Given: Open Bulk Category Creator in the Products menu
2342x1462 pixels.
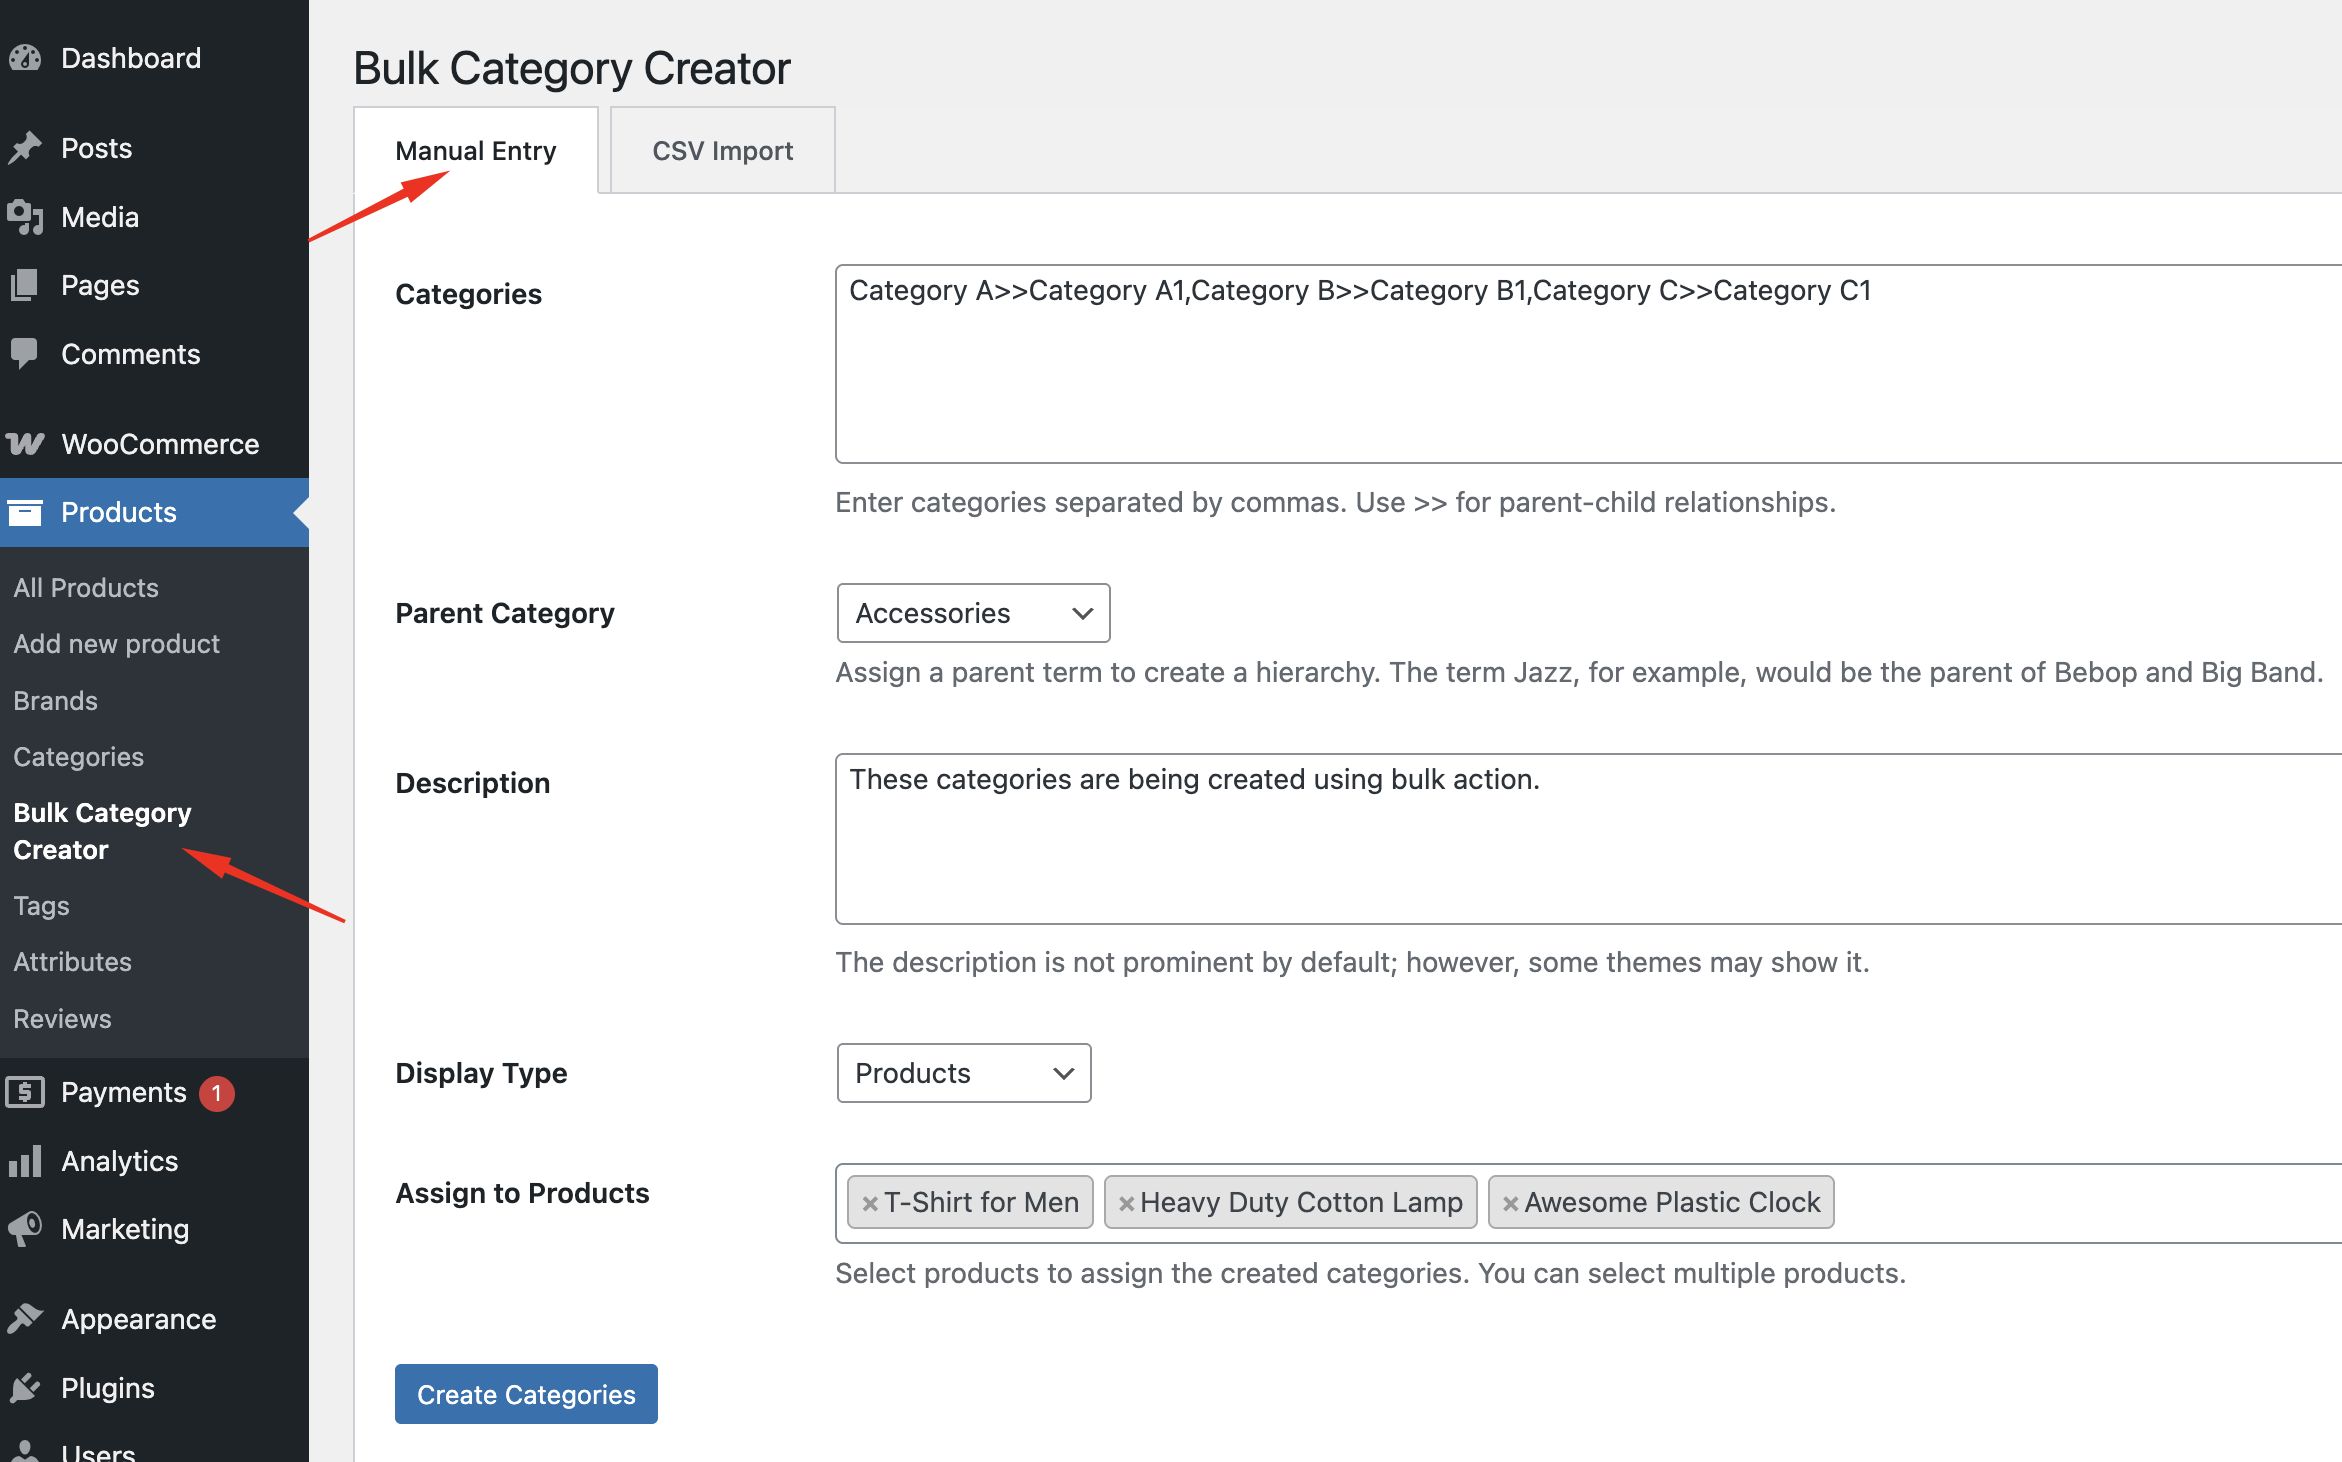Looking at the screenshot, I should point(101,831).
